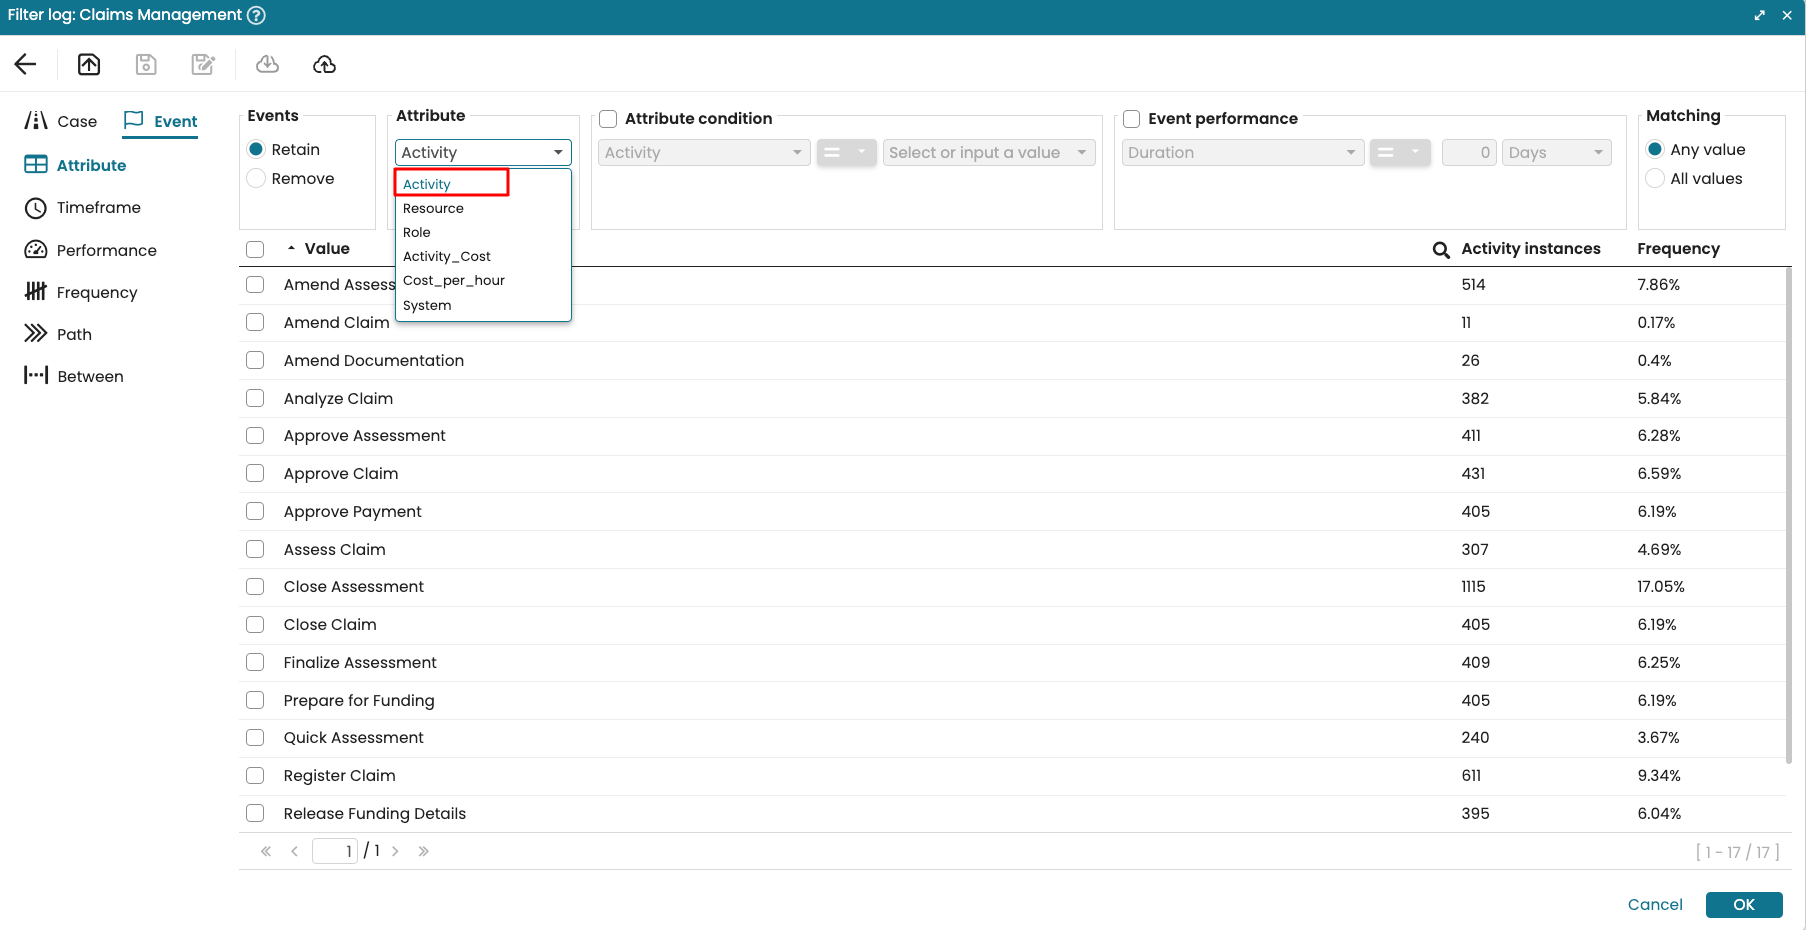1806x930 pixels.
Task: Click the back arrow icon
Action: tap(26, 65)
